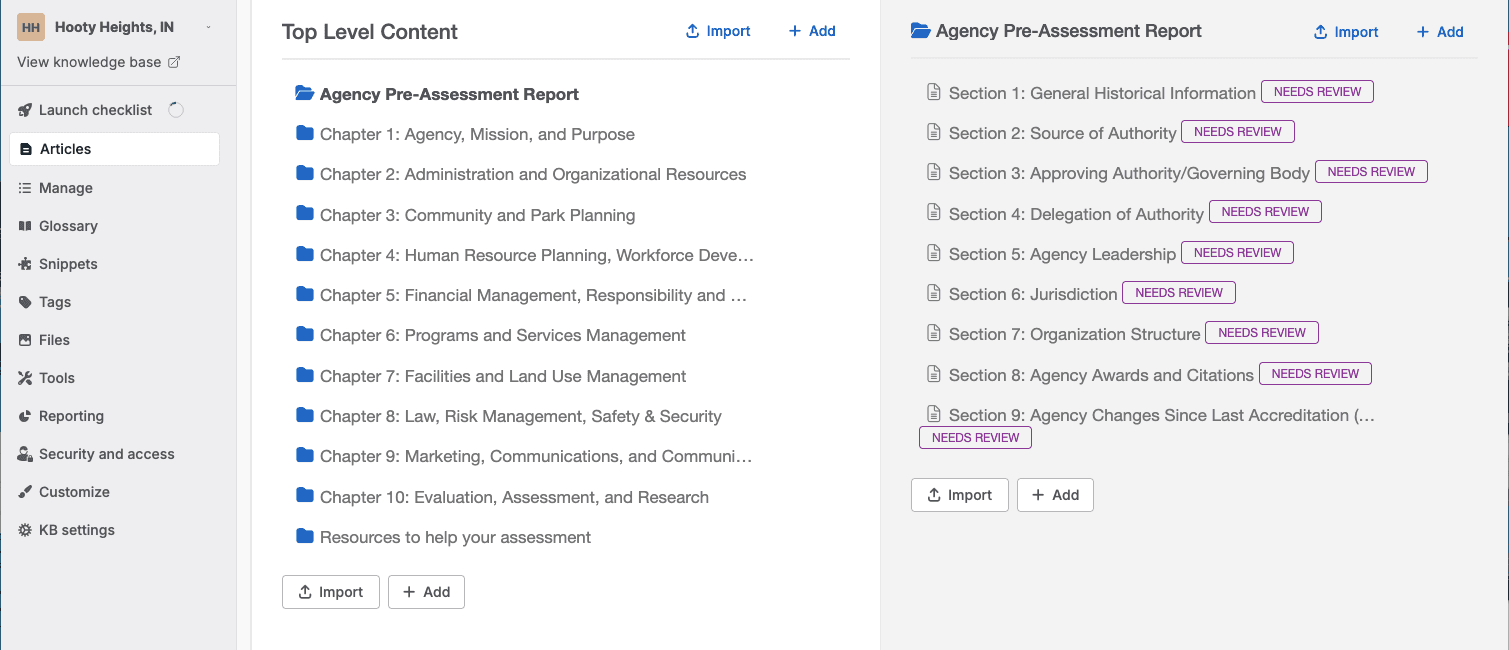Screen dimensions: 1509x650
Task: Click Add below the section list
Action: (1055, 494)
